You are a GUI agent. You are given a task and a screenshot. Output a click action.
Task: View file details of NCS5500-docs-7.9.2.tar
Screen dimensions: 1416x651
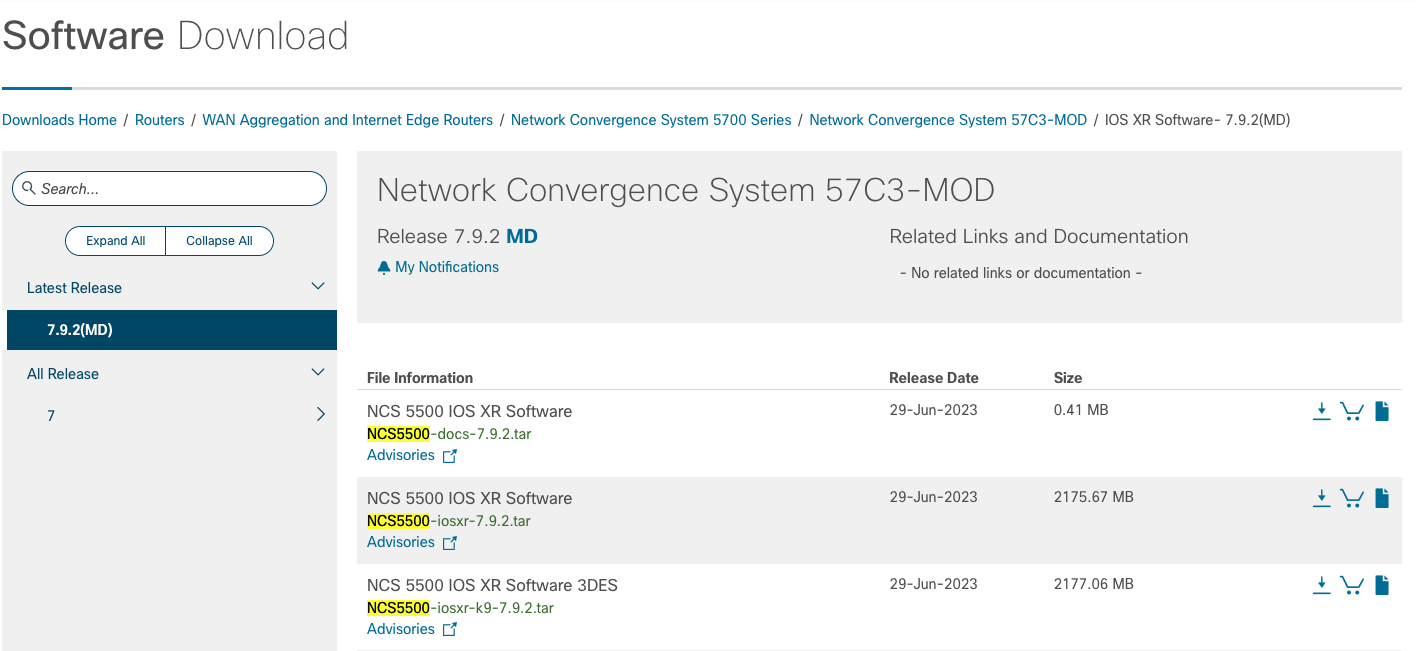1382,410
